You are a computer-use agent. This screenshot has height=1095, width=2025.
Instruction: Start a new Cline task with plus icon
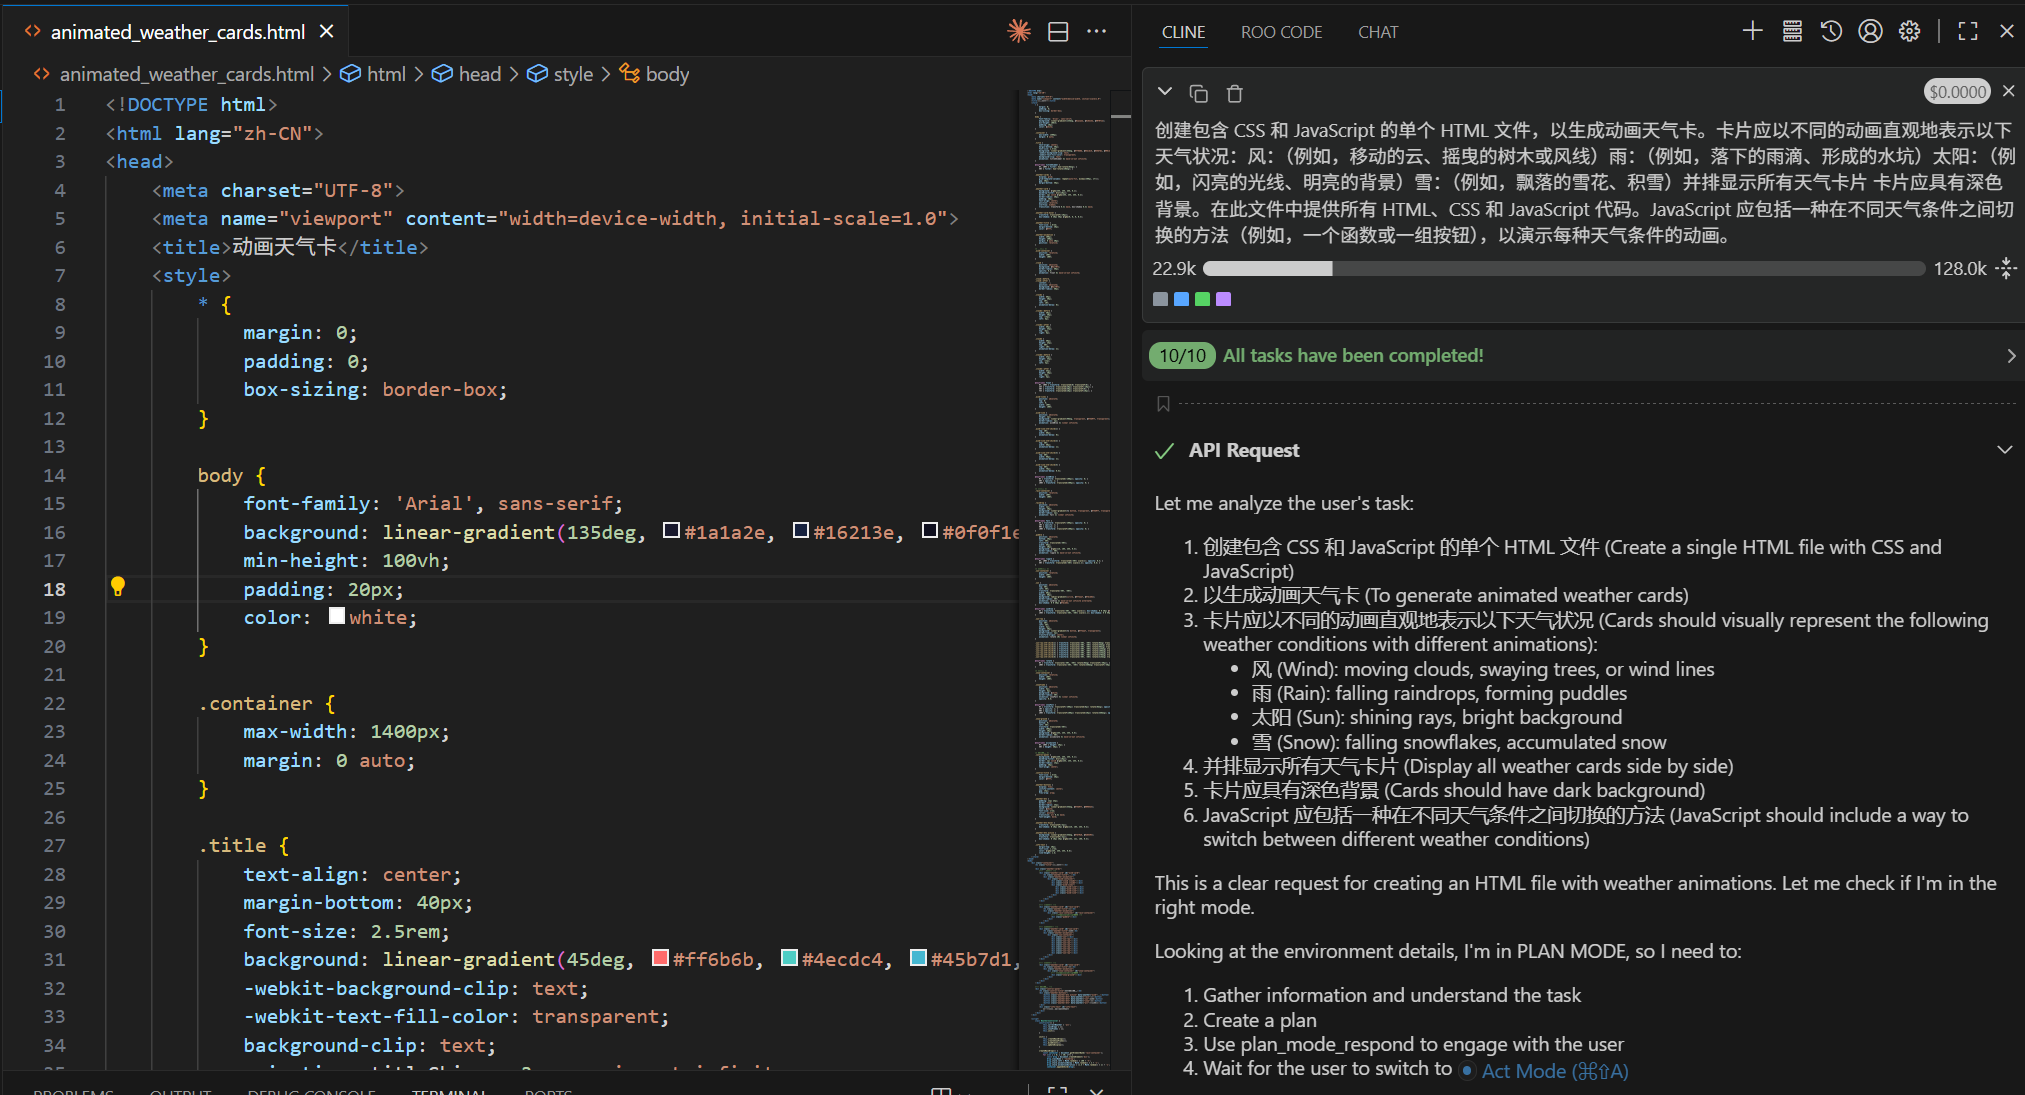pos(1752,31)
